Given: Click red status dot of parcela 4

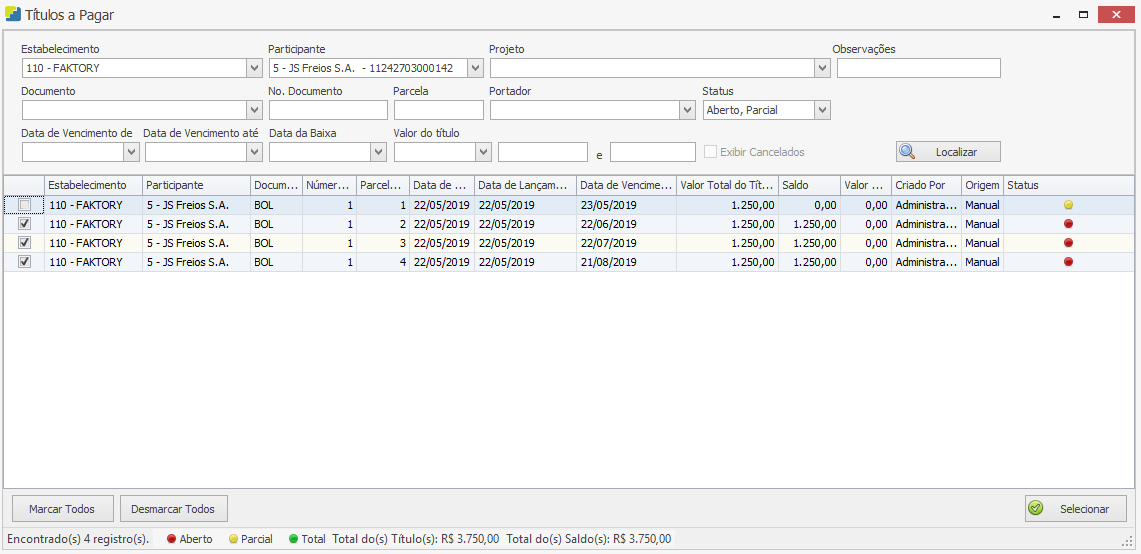Looking at the screenshot, I should (x=1068, y=262).
